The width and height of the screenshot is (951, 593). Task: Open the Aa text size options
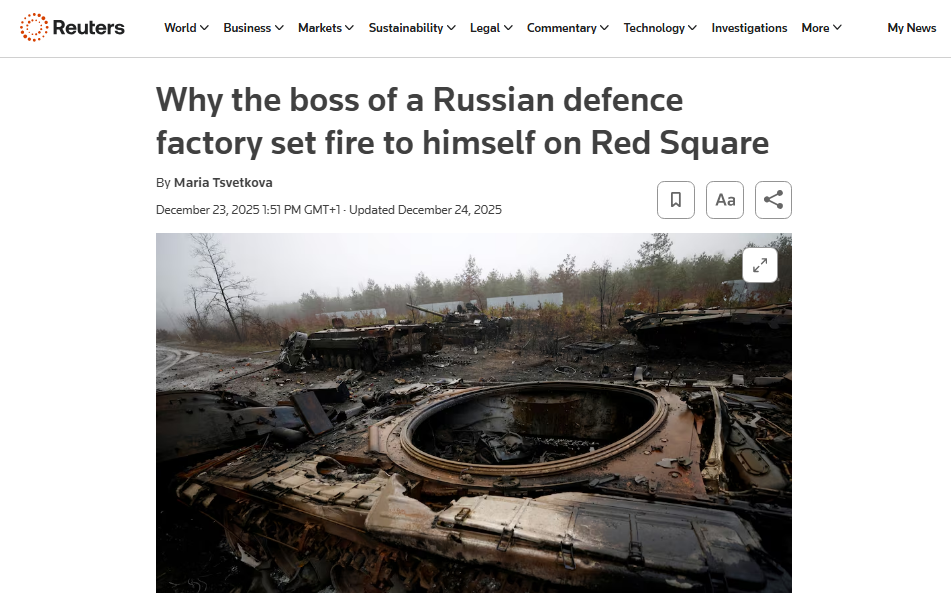point(725,199)
